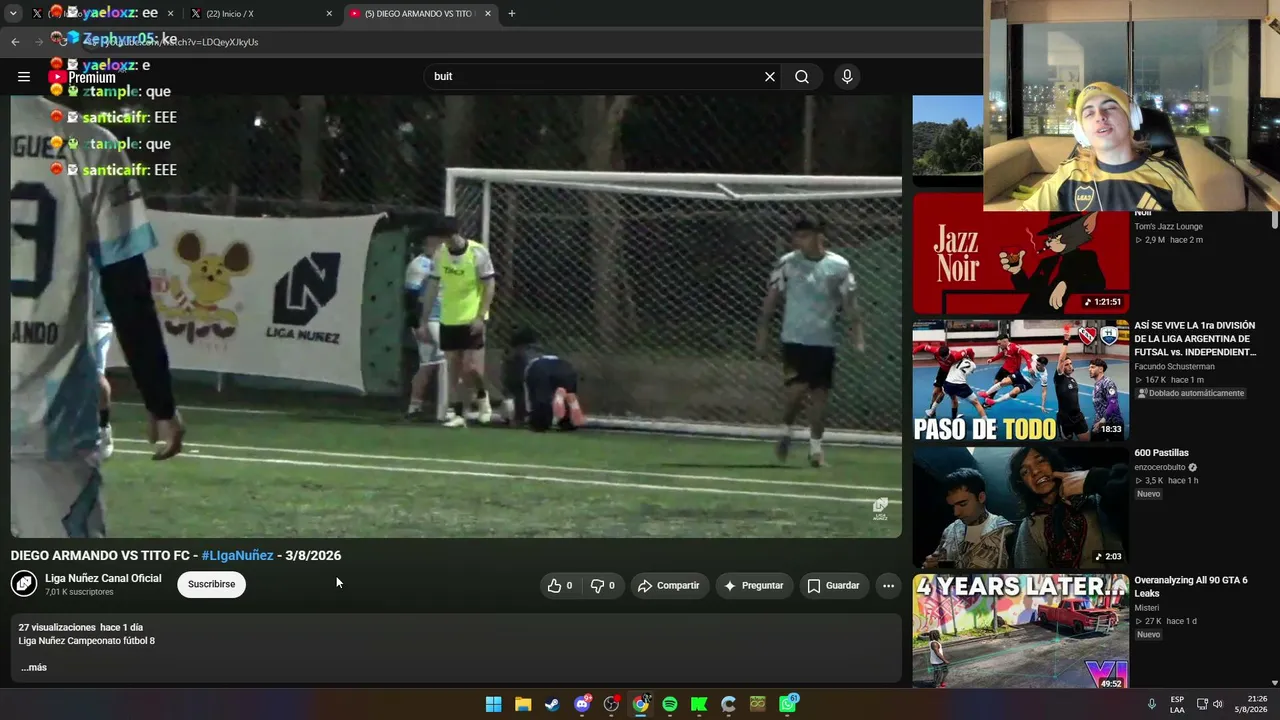Switch to OBS Studio in taskbar
The image size is (1280, 720).
coord(611,704)
